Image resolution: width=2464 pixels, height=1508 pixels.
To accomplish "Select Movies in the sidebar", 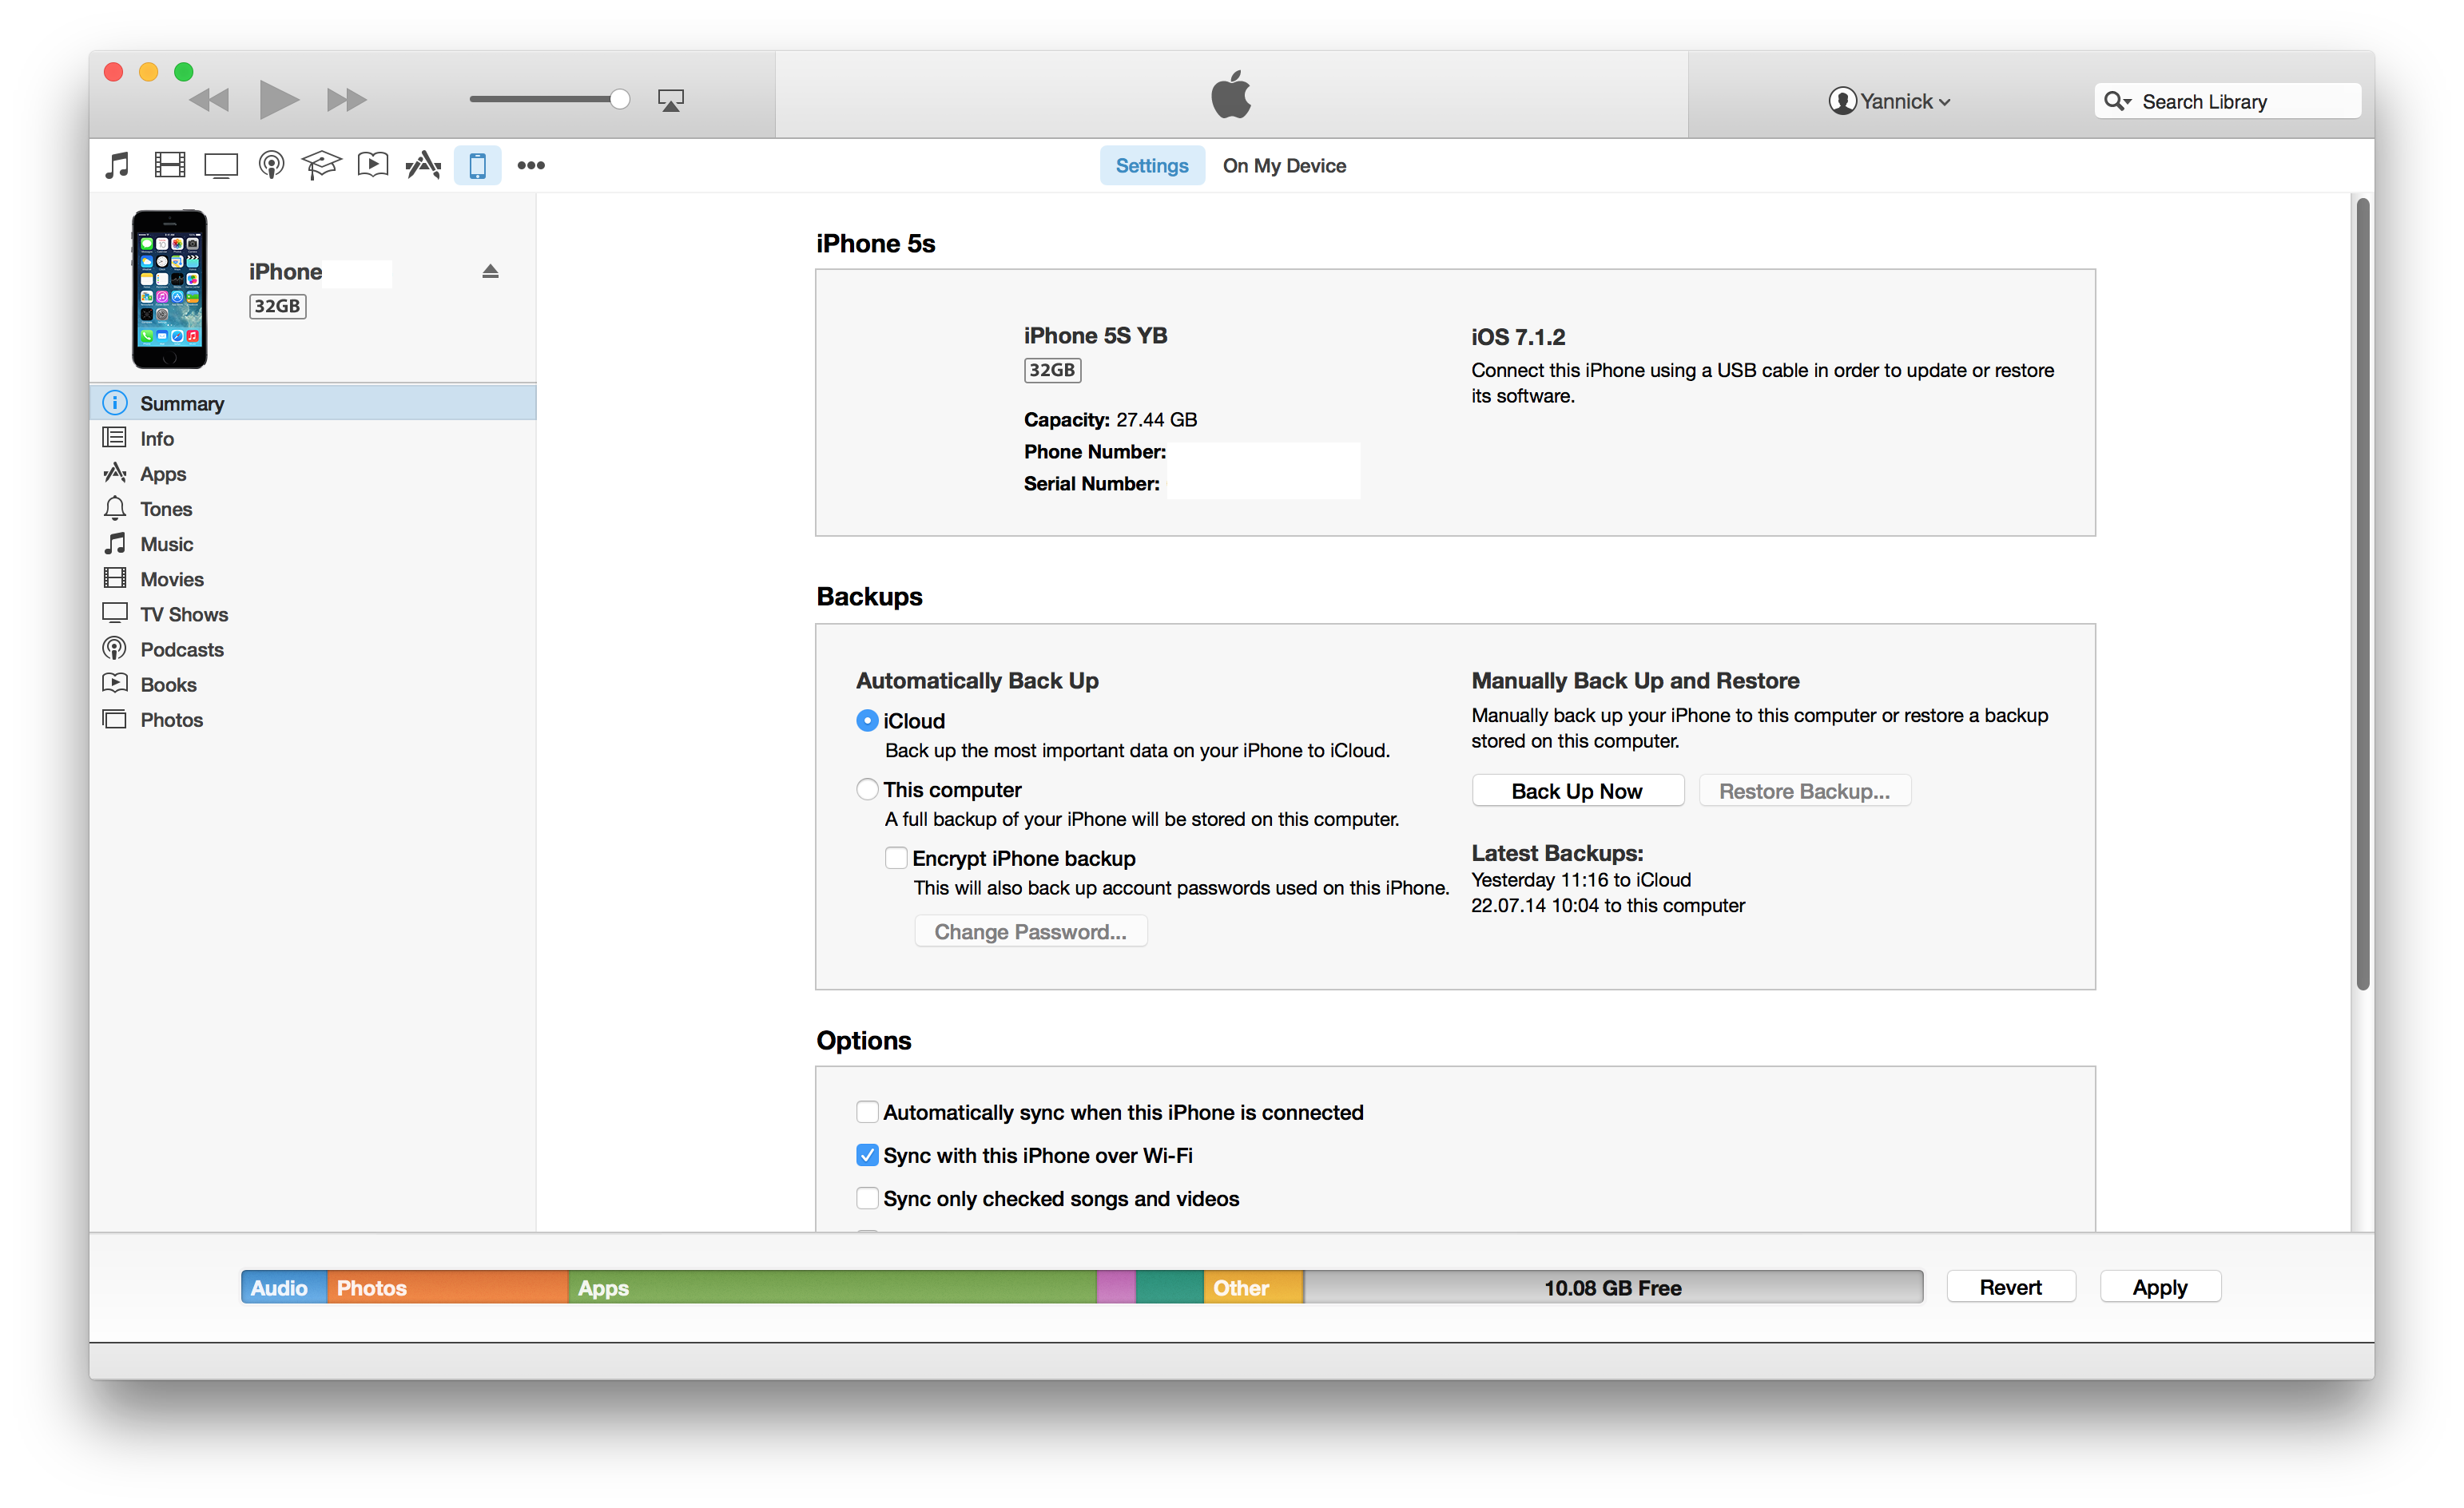I will coord(313,579).
